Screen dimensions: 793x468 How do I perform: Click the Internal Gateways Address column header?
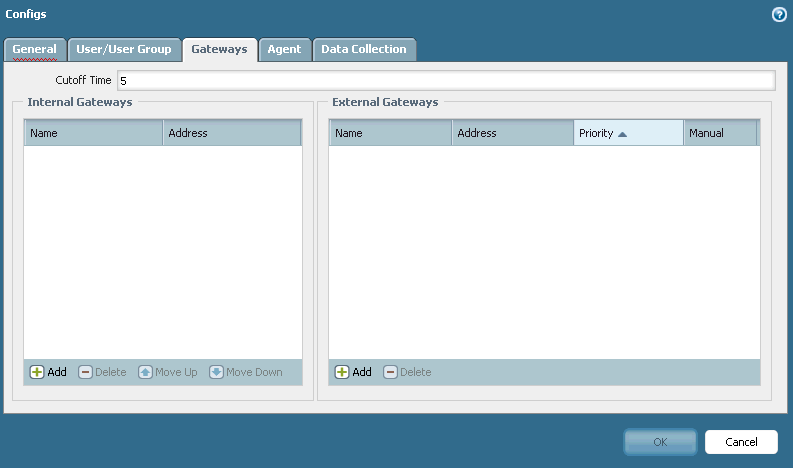click(231, 133)
